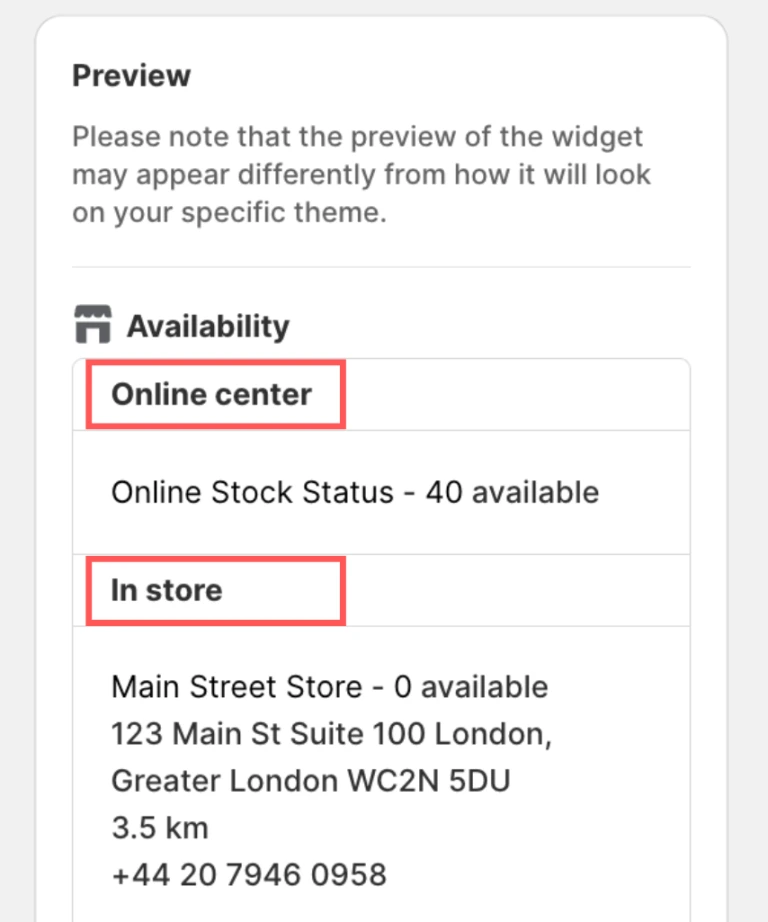Open the In store section header
Screen dimensions: 768x922
click(x=167, y=590)
